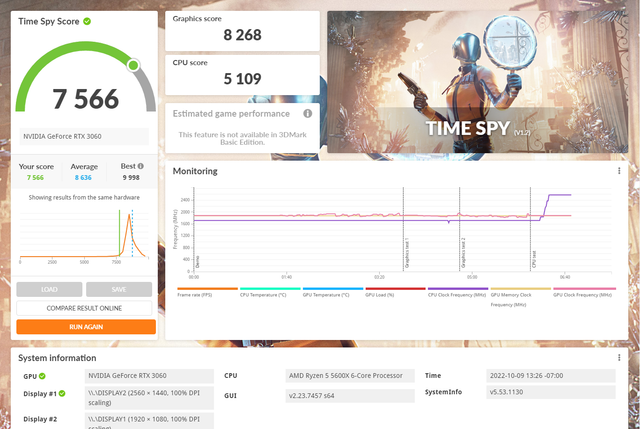Click AMD Ryzen 5 5600X processor field

coord(350,376)
